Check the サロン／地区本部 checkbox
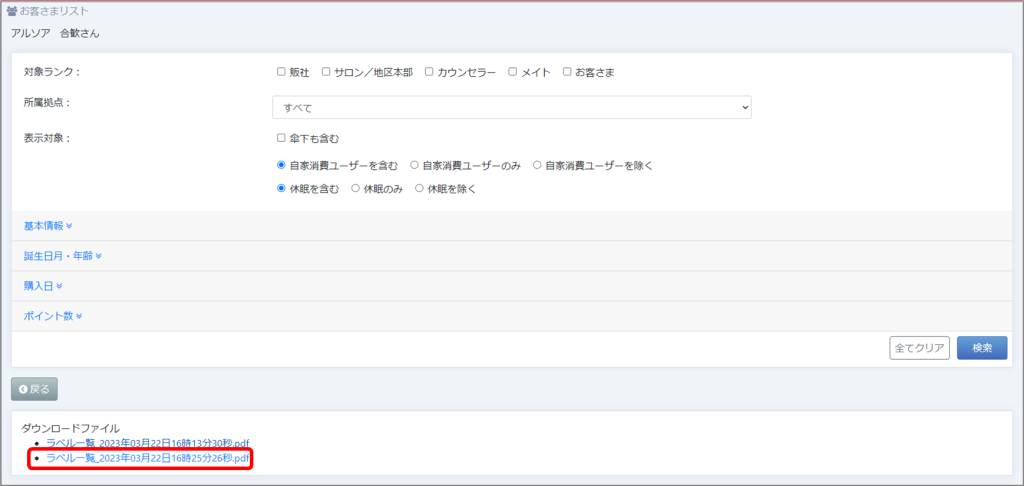 click(326, 72)
